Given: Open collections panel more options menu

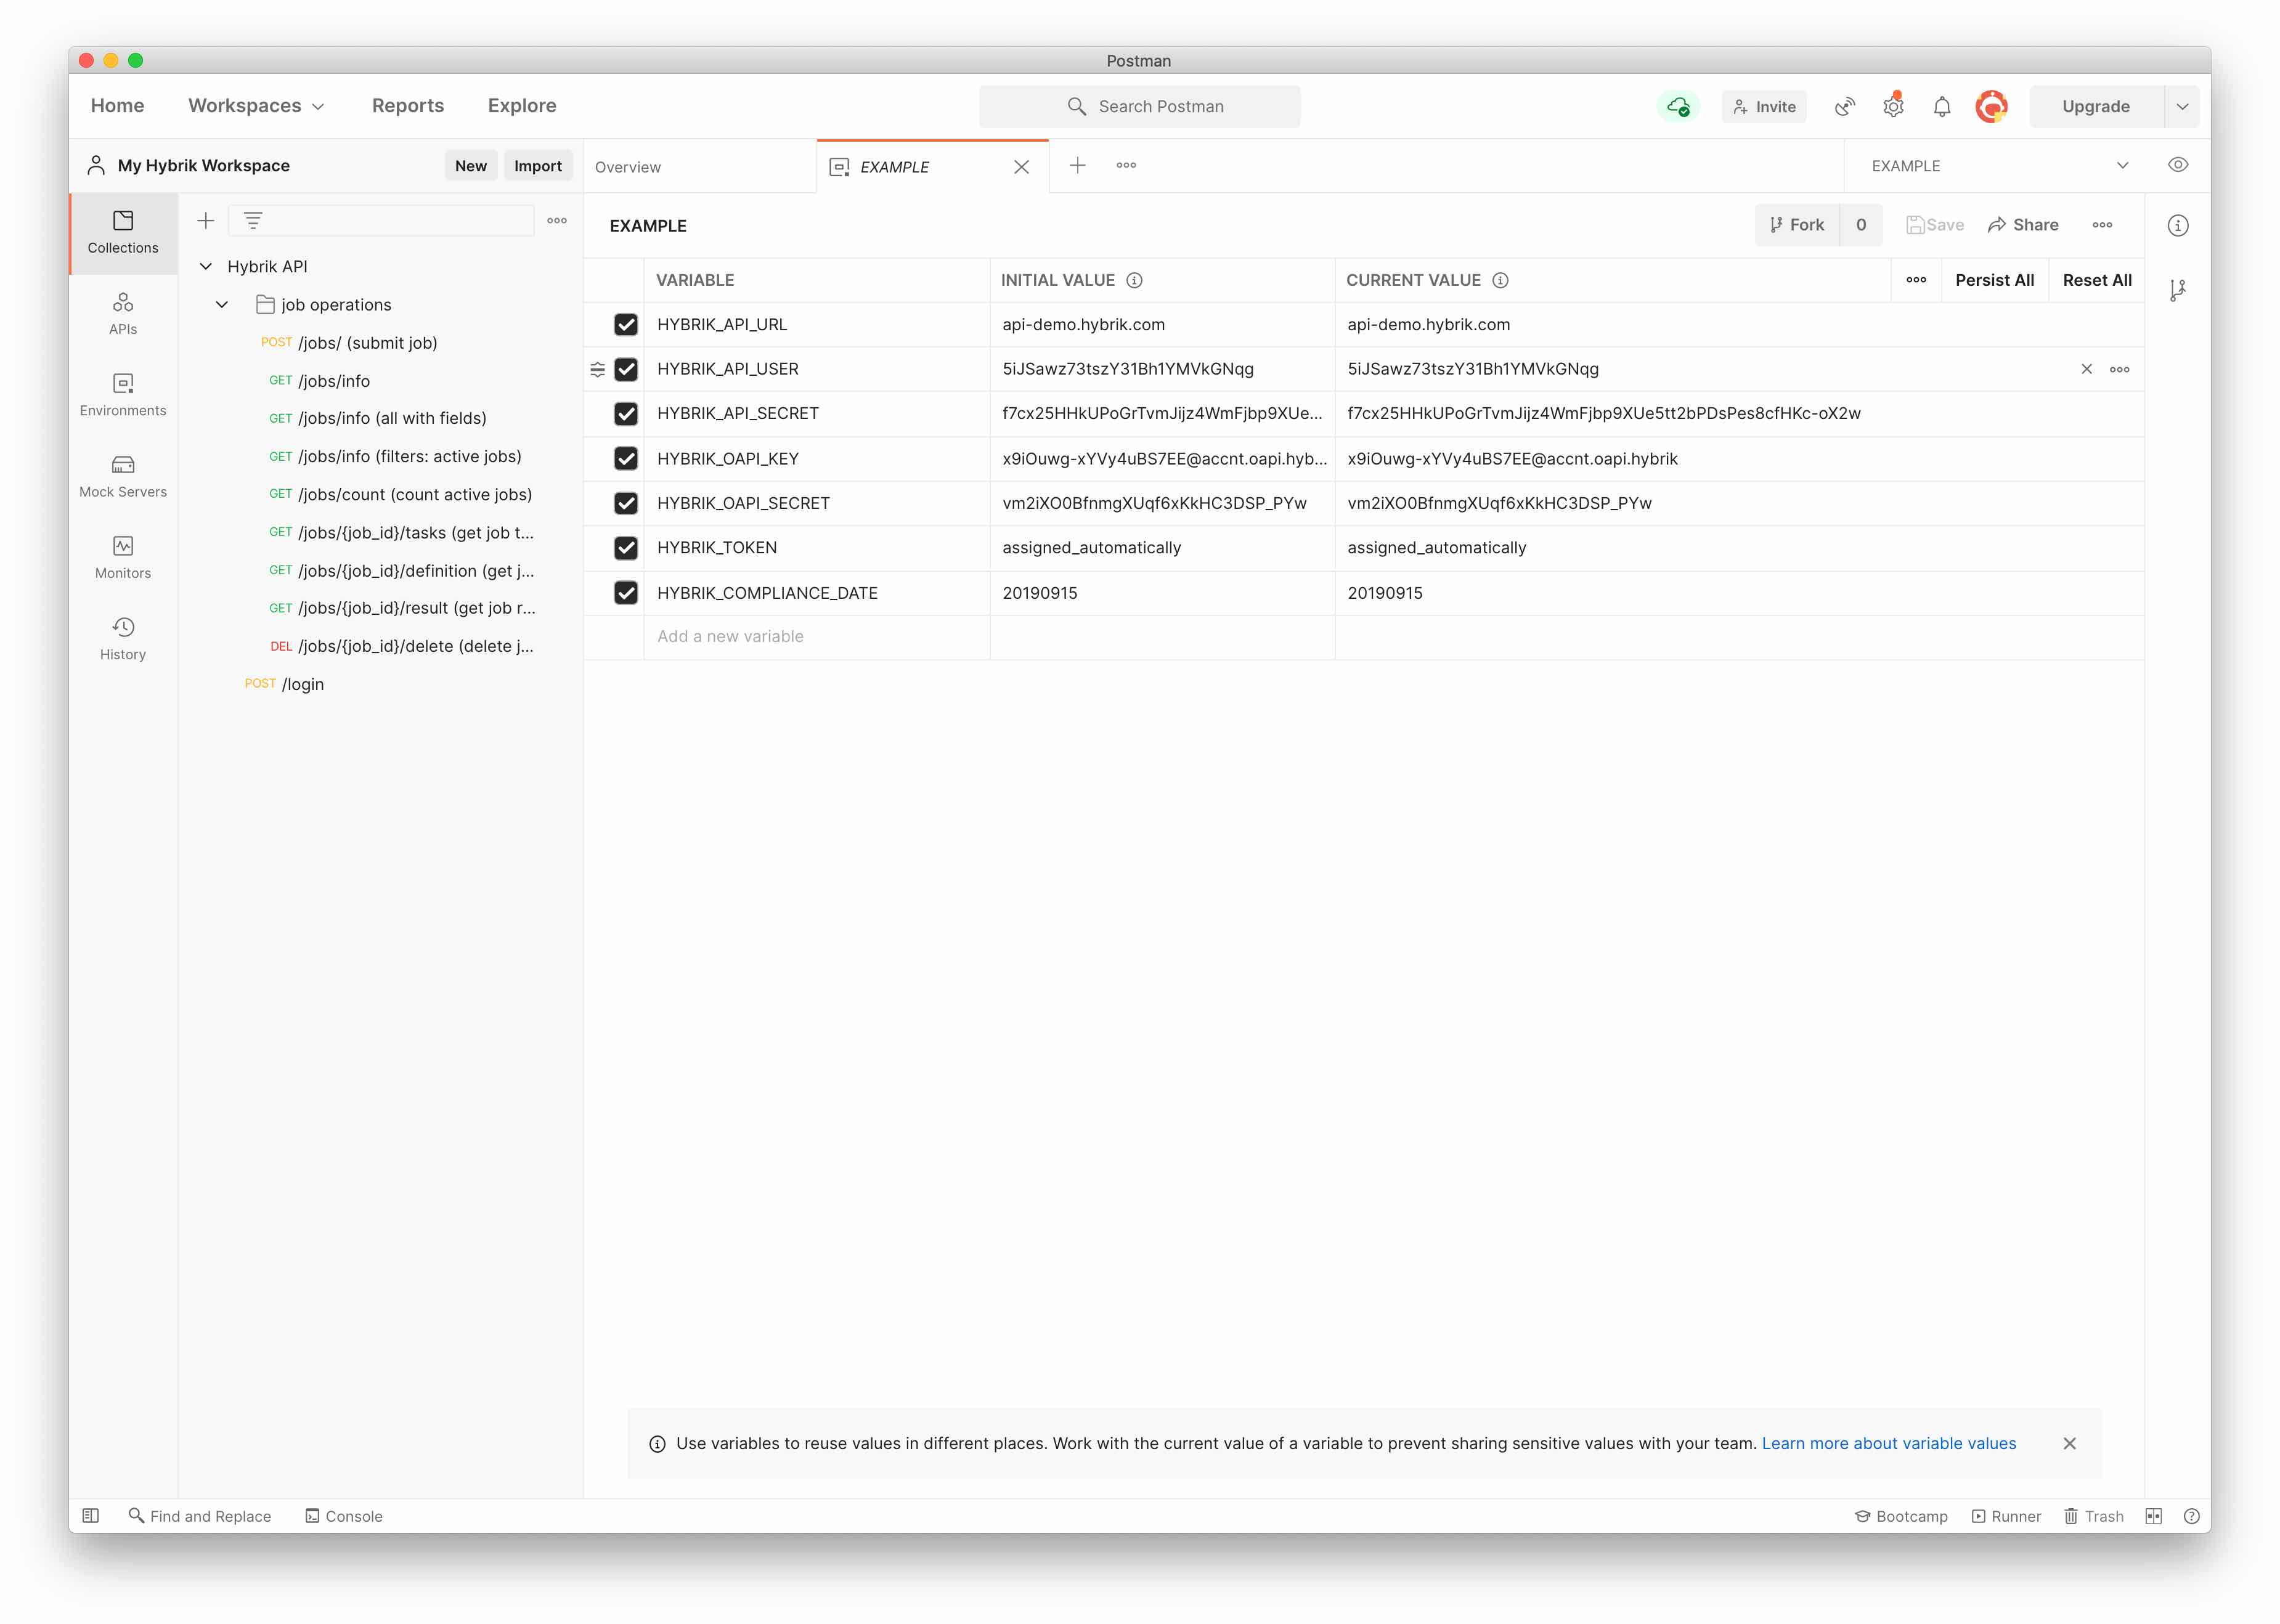Looking at the screenshot, I should [557, 220].
